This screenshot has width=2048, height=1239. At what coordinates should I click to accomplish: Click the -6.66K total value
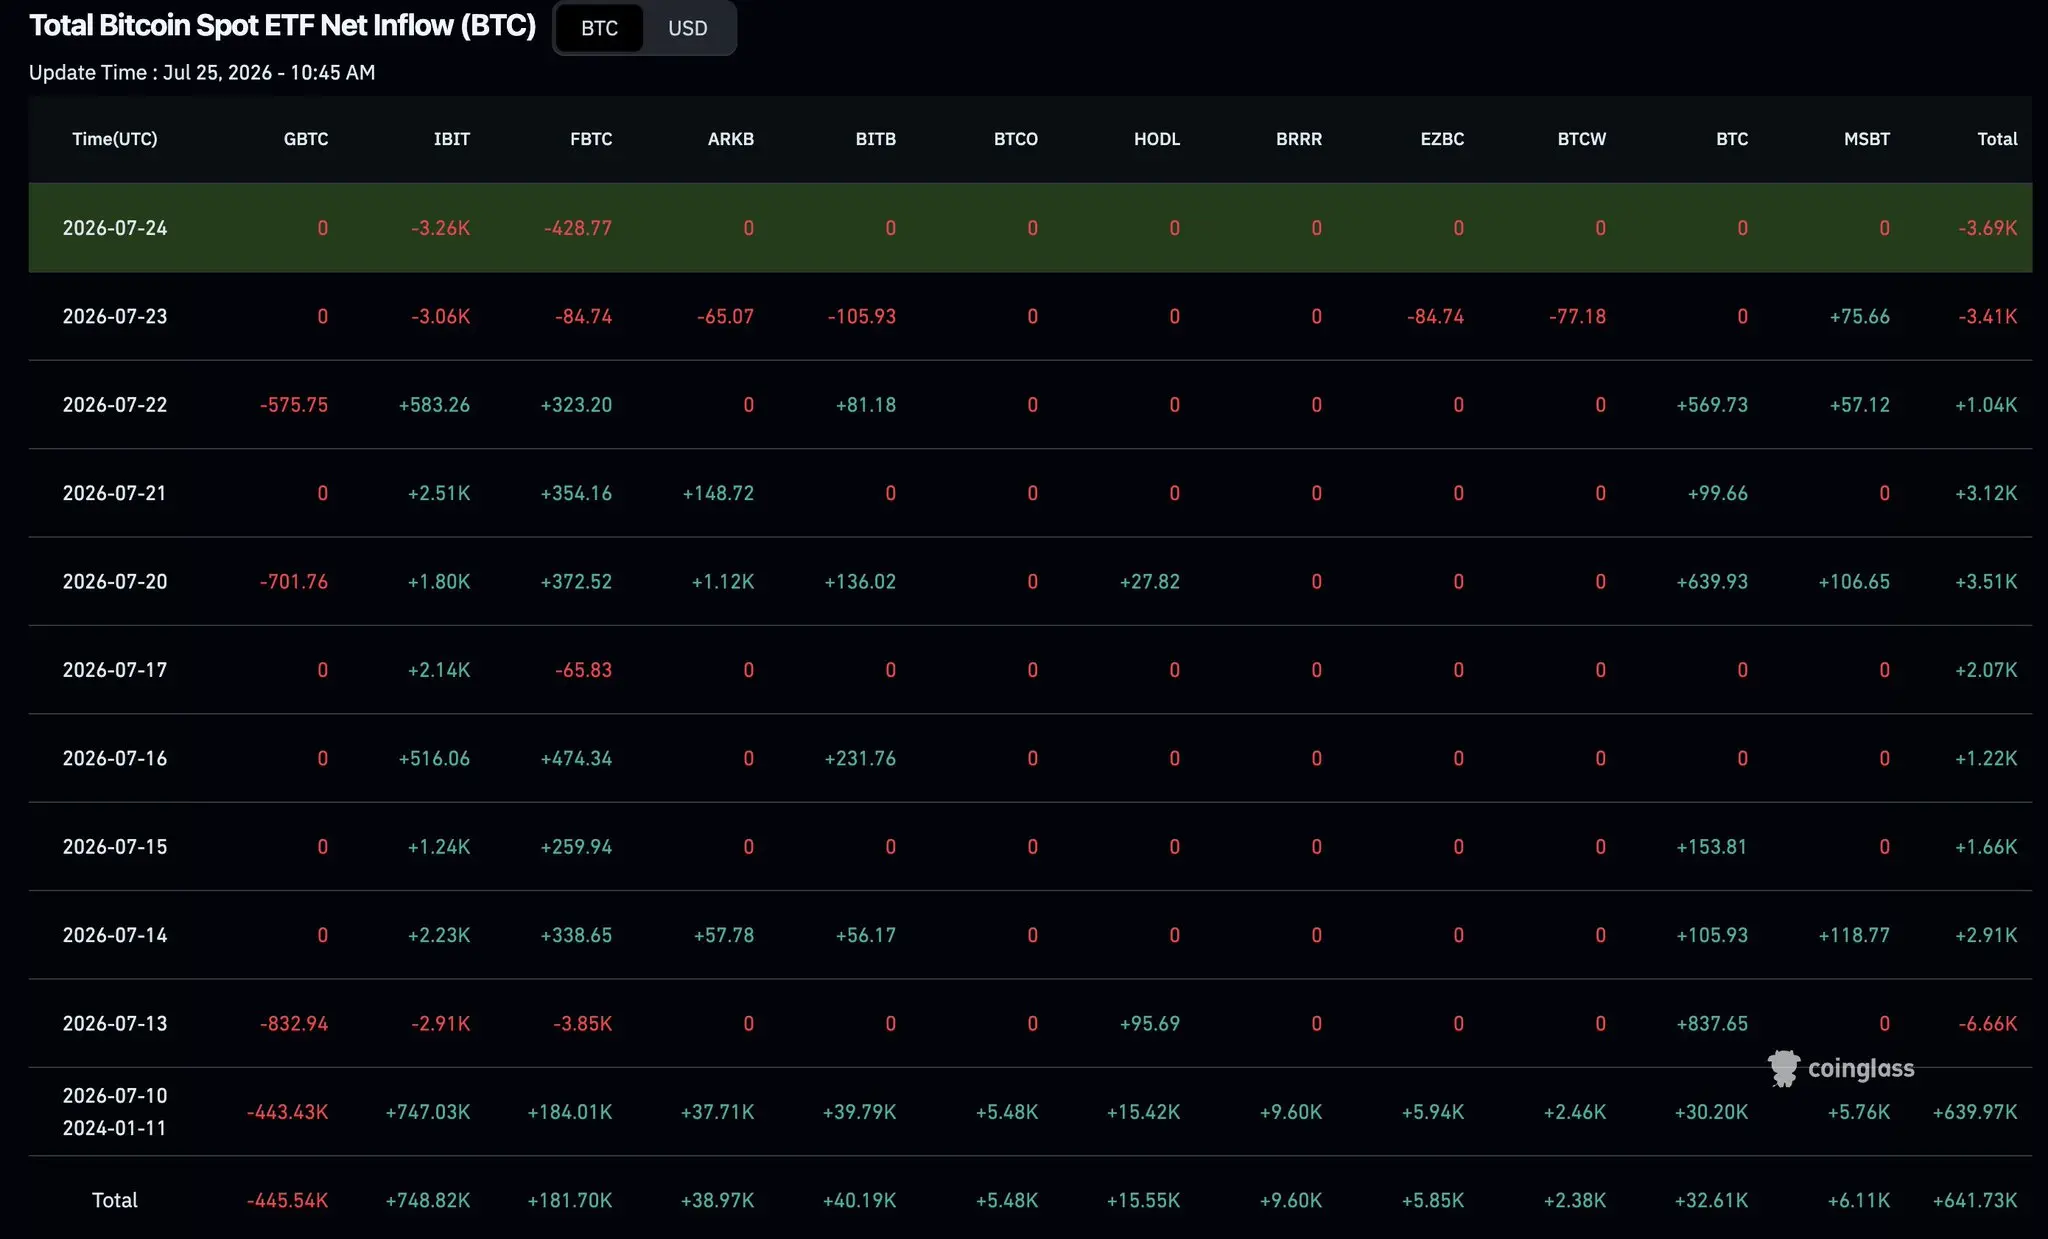pyautogui.click(x=1988, y=1023)
